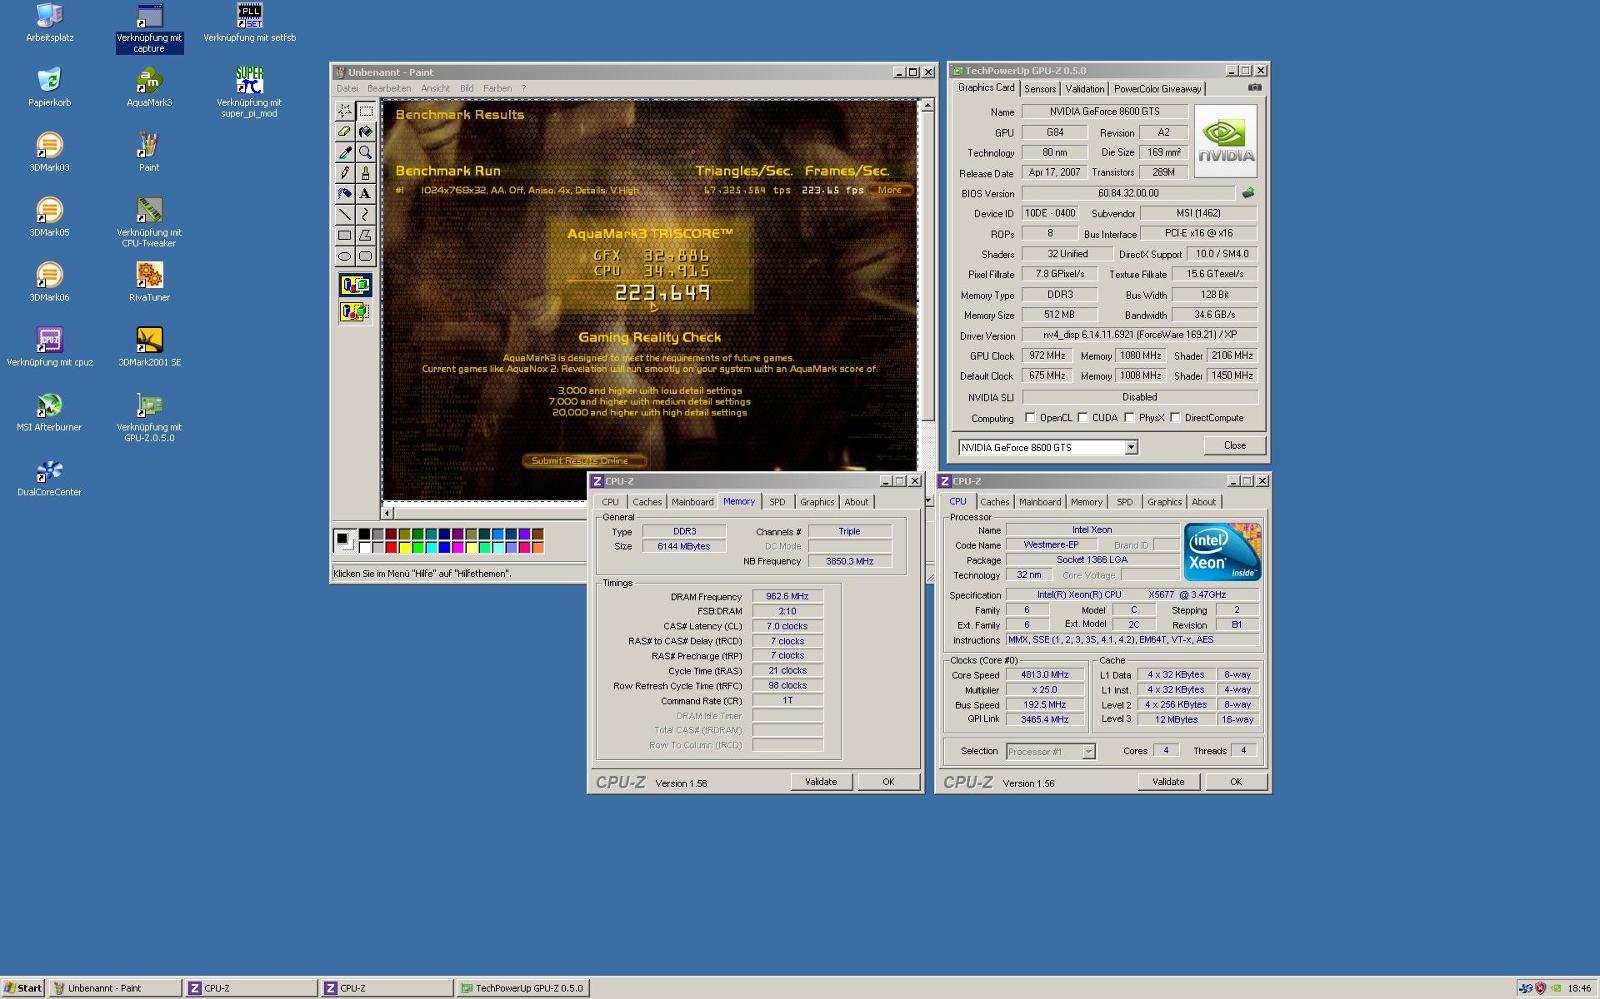Open the AquaMark3 desktop shortcut
The image size is (1600, 999).
[x=149, y=88]
